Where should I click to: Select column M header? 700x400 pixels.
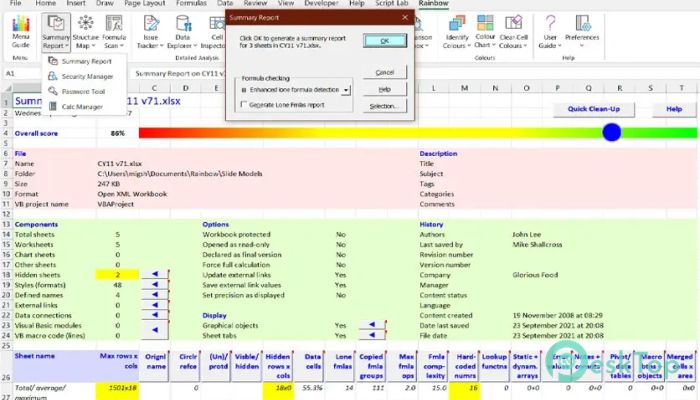point(464,88)
